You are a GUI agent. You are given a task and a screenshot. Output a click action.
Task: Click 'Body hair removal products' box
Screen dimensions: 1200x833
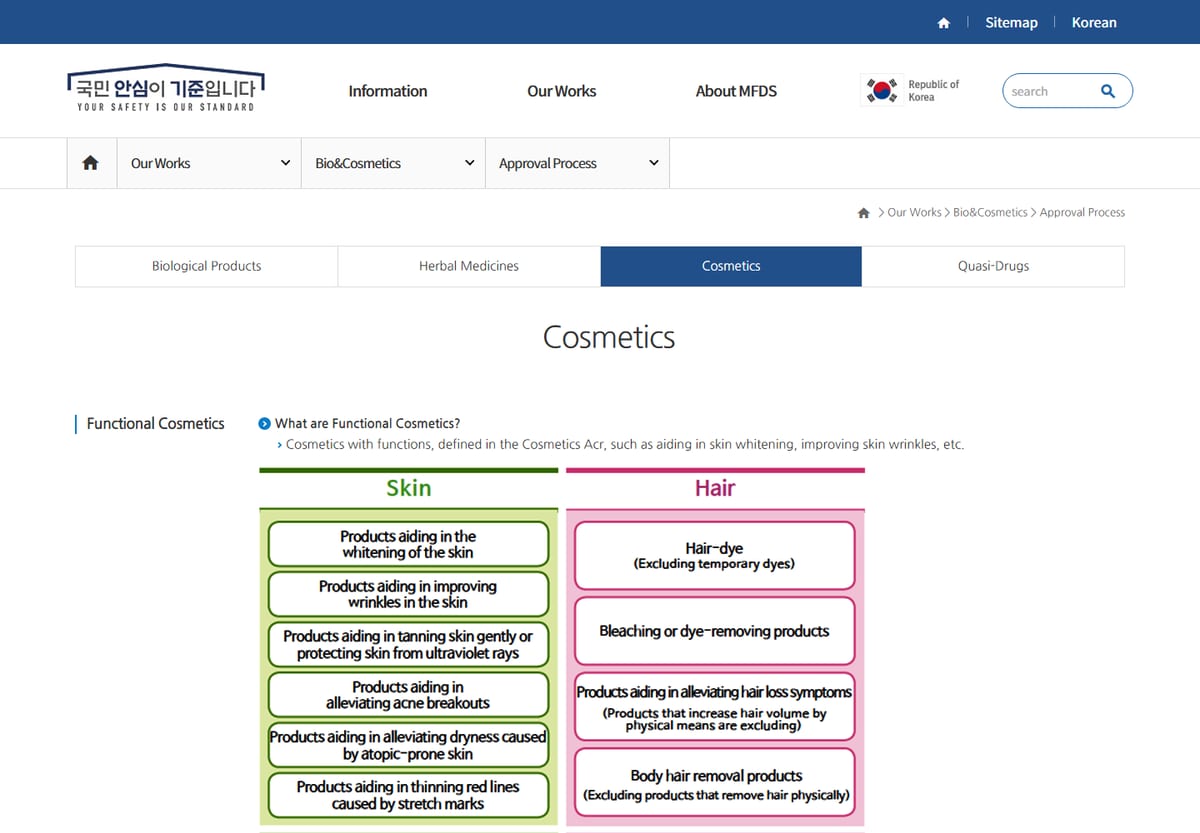pos(714,783)
